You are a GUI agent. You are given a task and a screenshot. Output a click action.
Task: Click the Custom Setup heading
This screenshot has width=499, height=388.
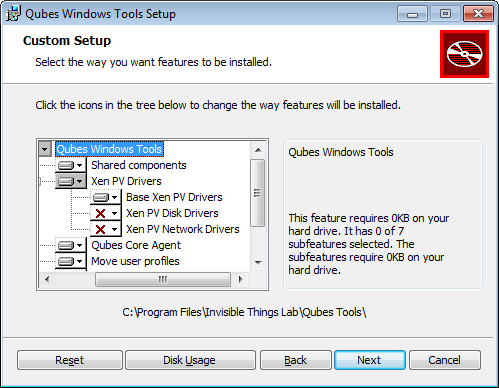click(67, 41)
